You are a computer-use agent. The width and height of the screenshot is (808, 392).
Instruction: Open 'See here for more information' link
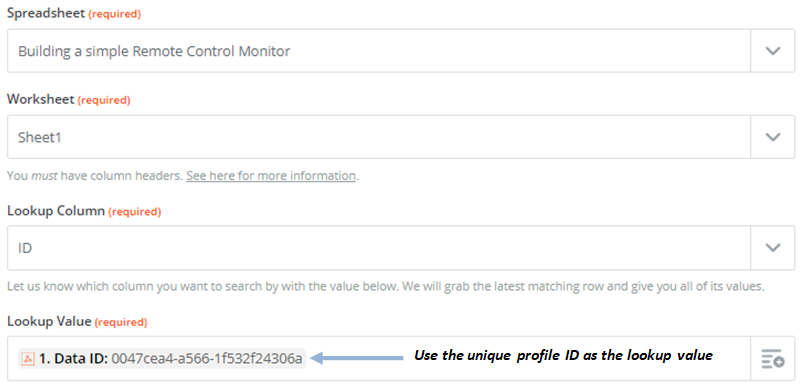click(271, 176)
